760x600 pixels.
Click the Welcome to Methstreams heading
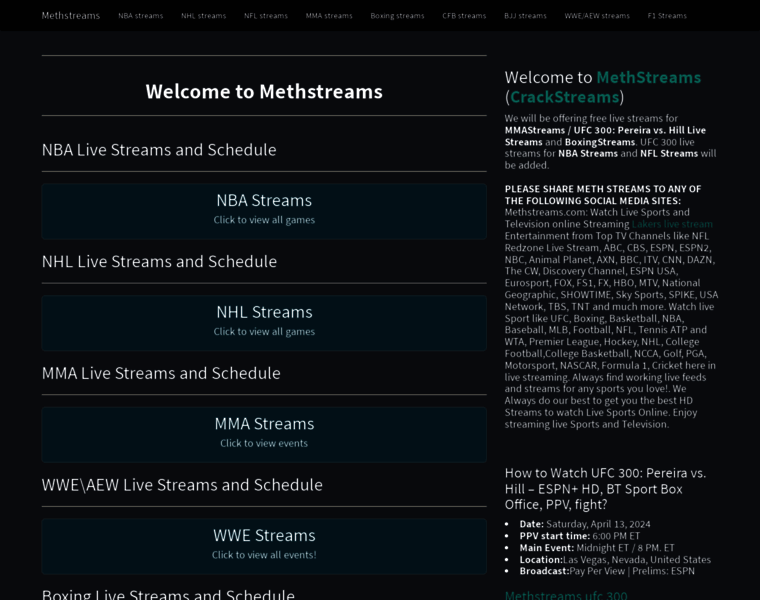pyautogui.click(x=264, y=92)
